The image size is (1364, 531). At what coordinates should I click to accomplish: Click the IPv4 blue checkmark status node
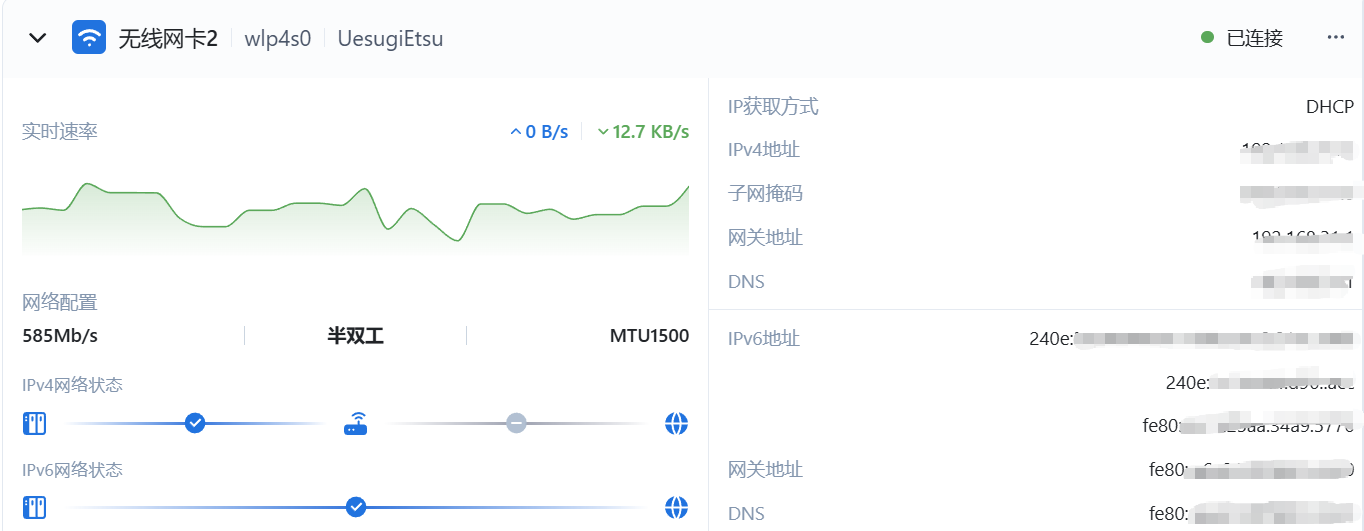tap(195, 423)
